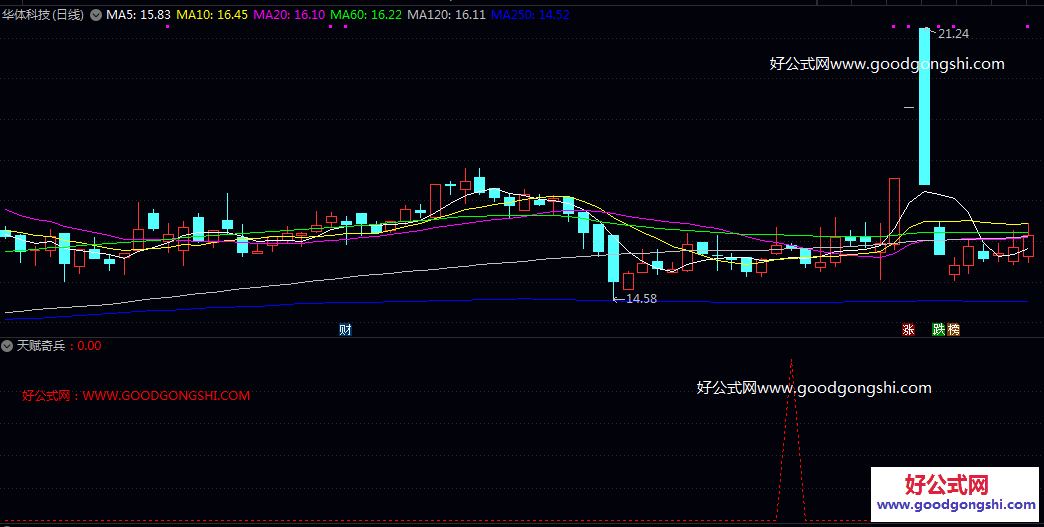Click the magenta MA20 legend color text
The width and height of the screenshot is (1044, 527).
(x=290, y=15)
